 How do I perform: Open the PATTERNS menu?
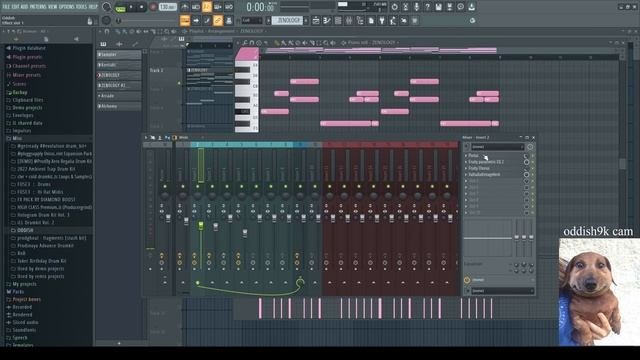coord(39,7)
